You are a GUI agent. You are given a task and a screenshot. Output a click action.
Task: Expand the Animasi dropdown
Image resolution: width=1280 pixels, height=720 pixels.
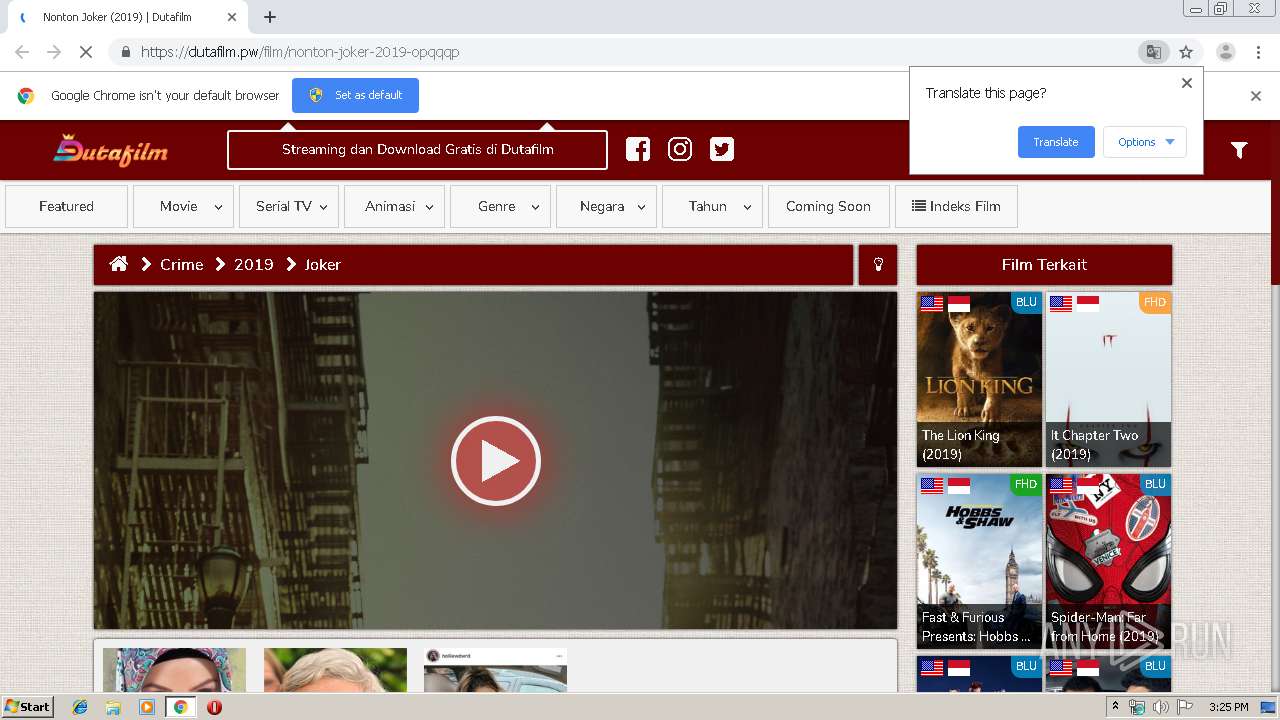394,206
